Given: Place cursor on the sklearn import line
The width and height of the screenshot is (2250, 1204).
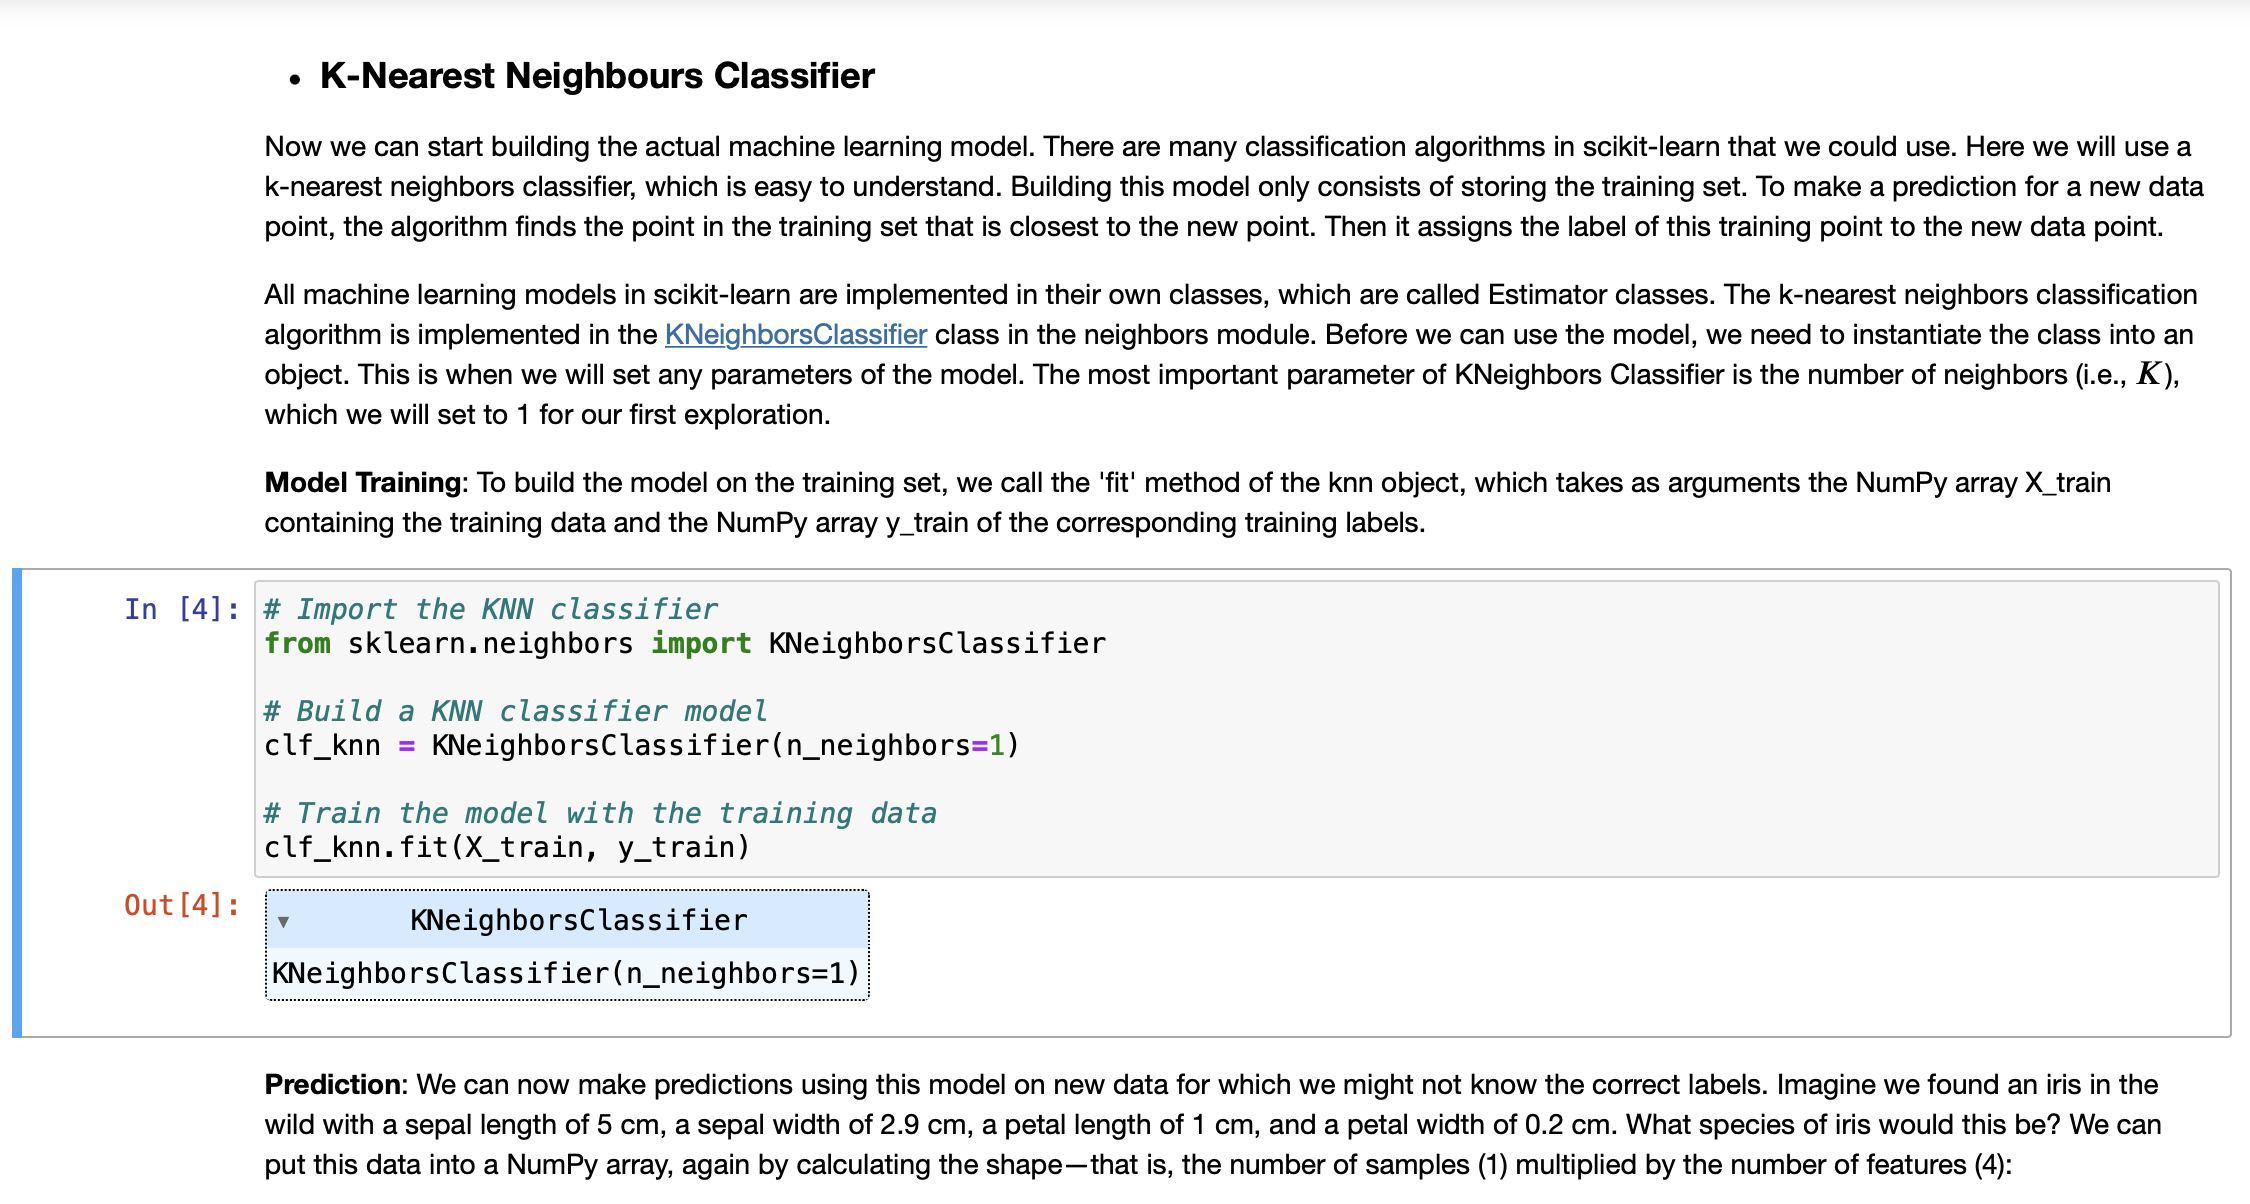Looking at the screenshot, I should pos(684,643).
